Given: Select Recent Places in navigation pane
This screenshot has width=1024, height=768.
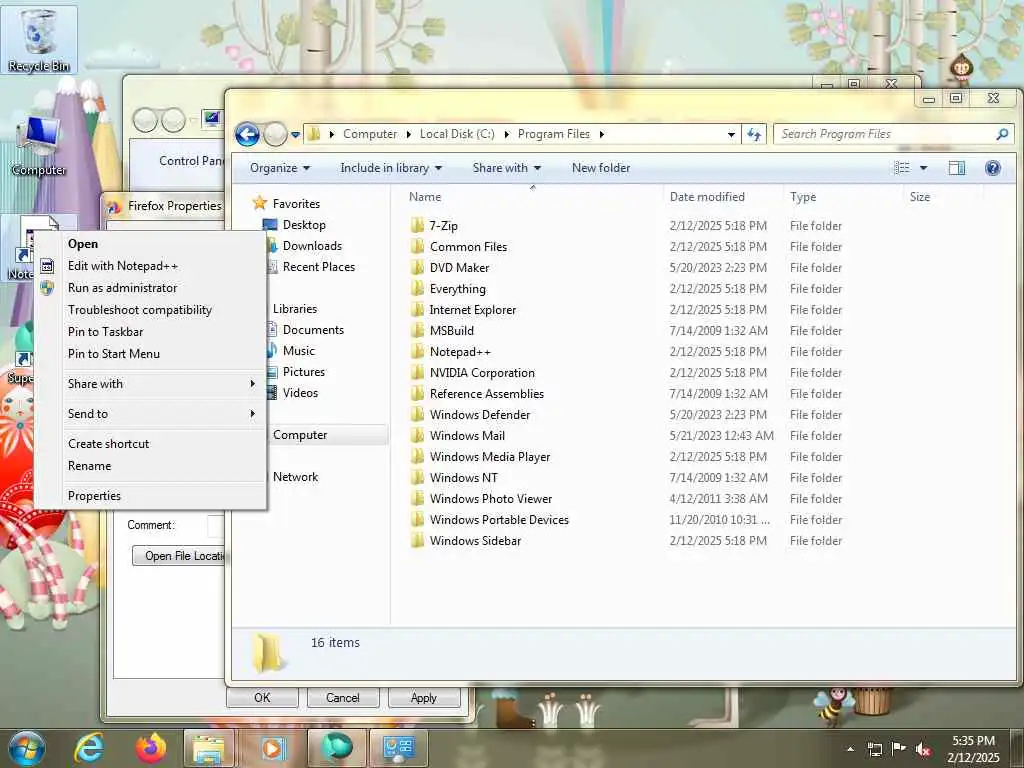Looking at the screenshot, I should click(319, 266).
